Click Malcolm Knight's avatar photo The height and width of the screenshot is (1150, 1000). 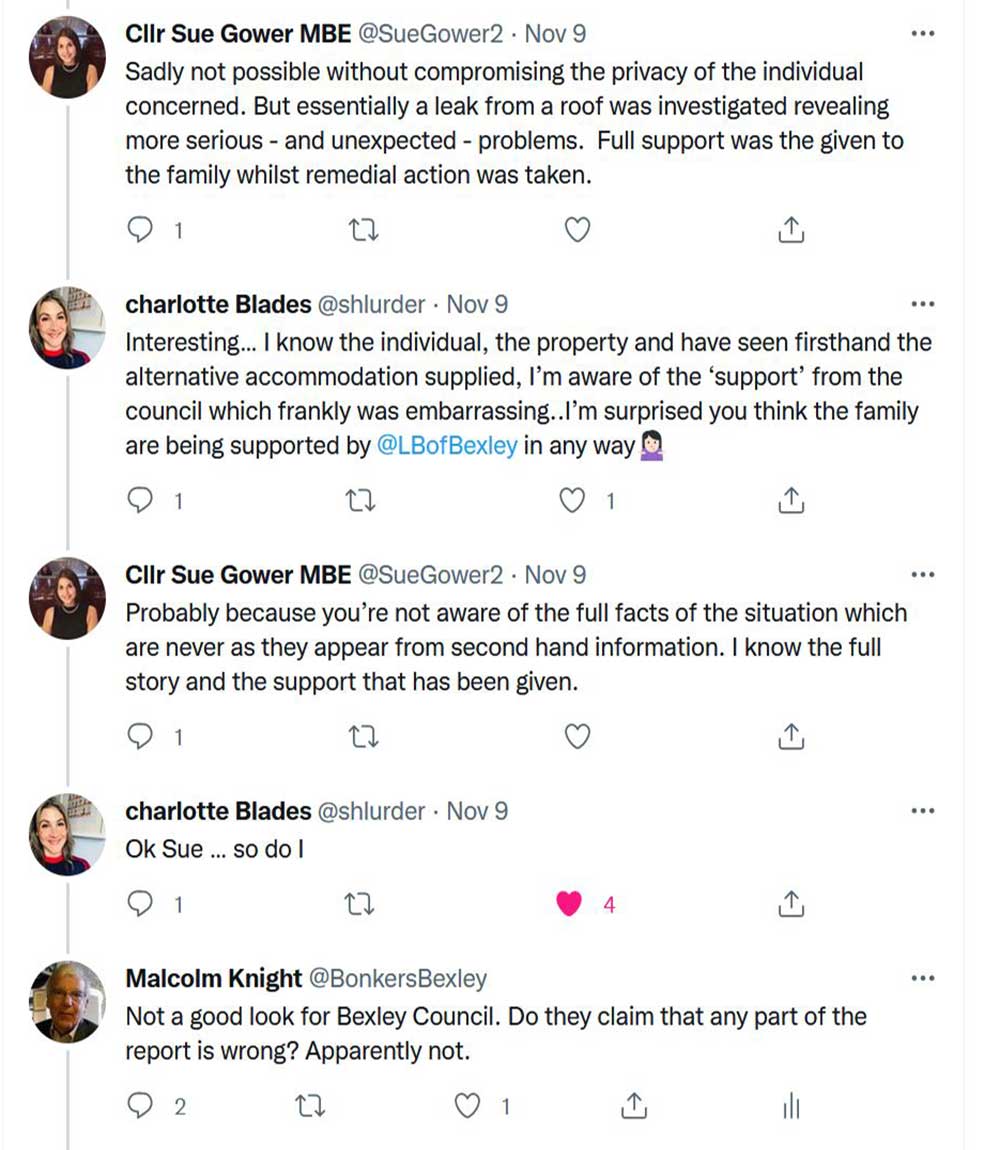coord(68,1002)
